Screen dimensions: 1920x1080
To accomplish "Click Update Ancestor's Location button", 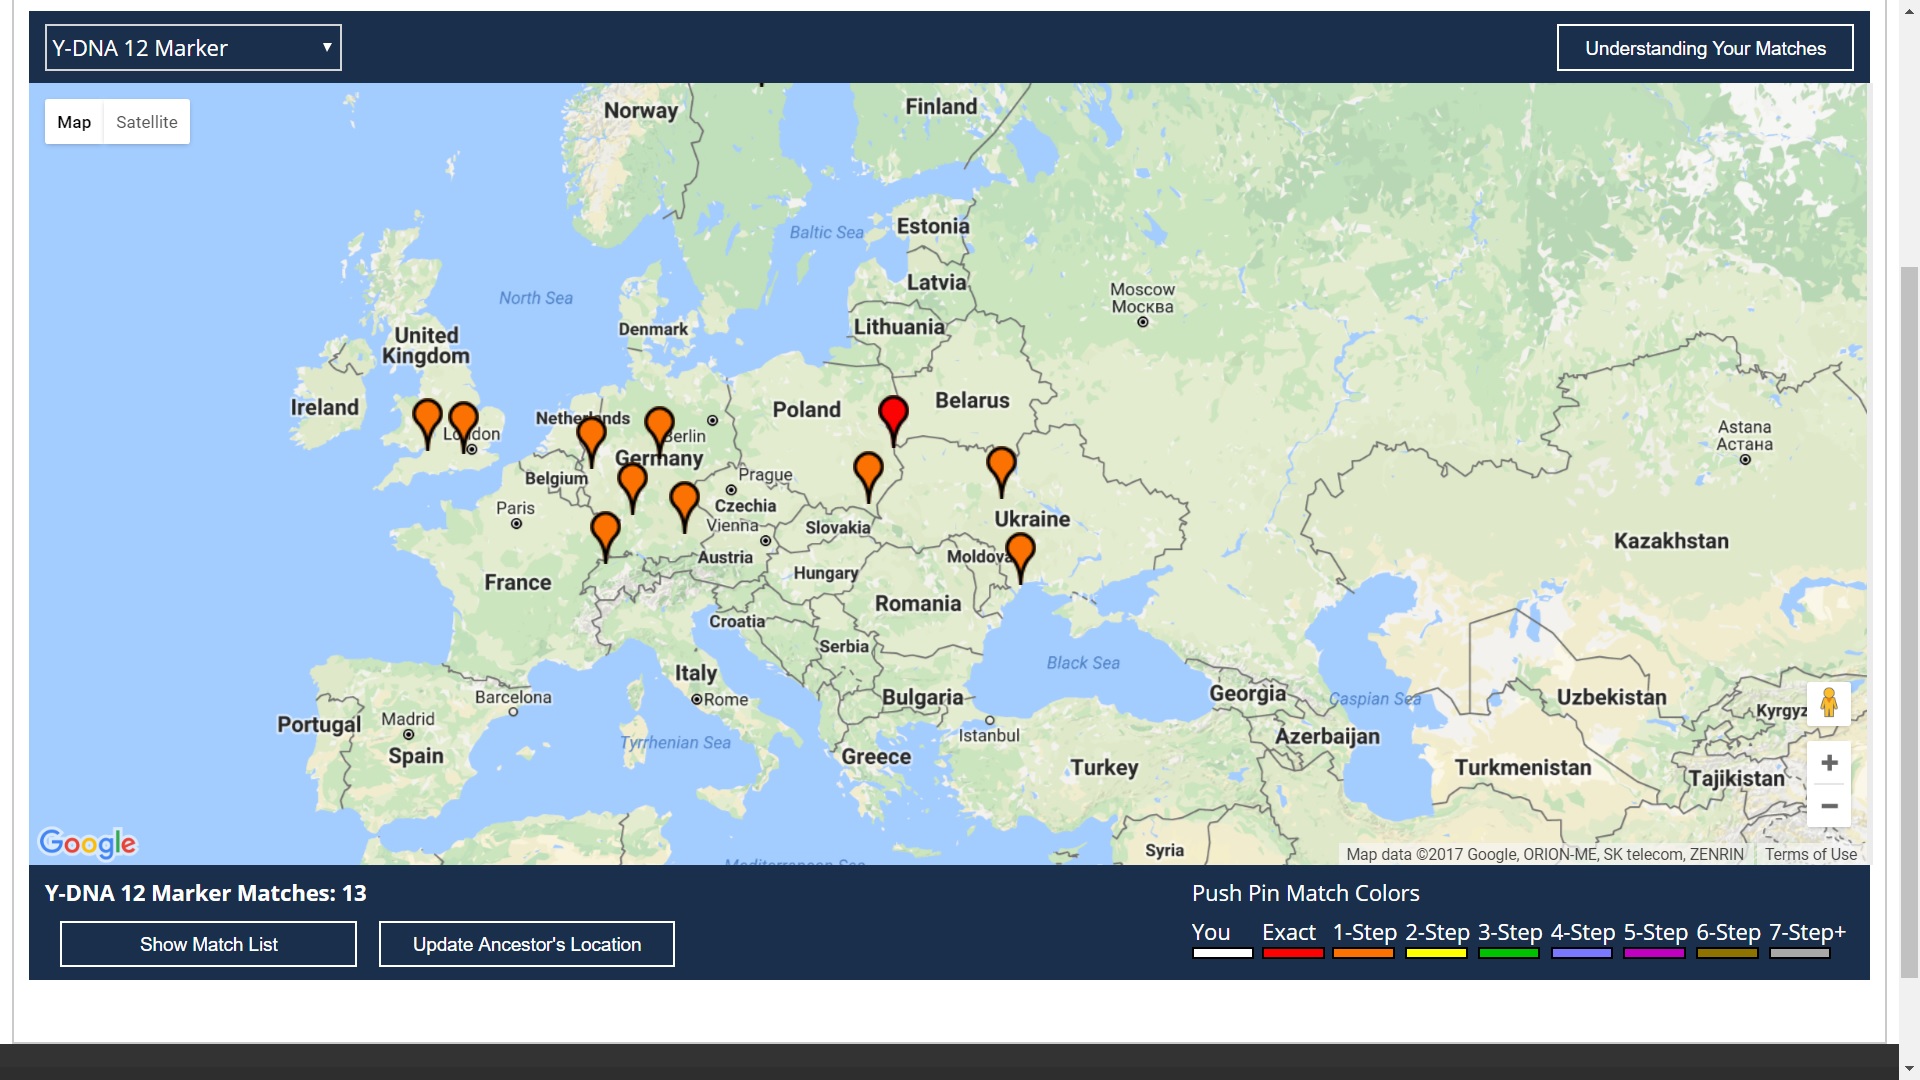I will tap(527, 944).
